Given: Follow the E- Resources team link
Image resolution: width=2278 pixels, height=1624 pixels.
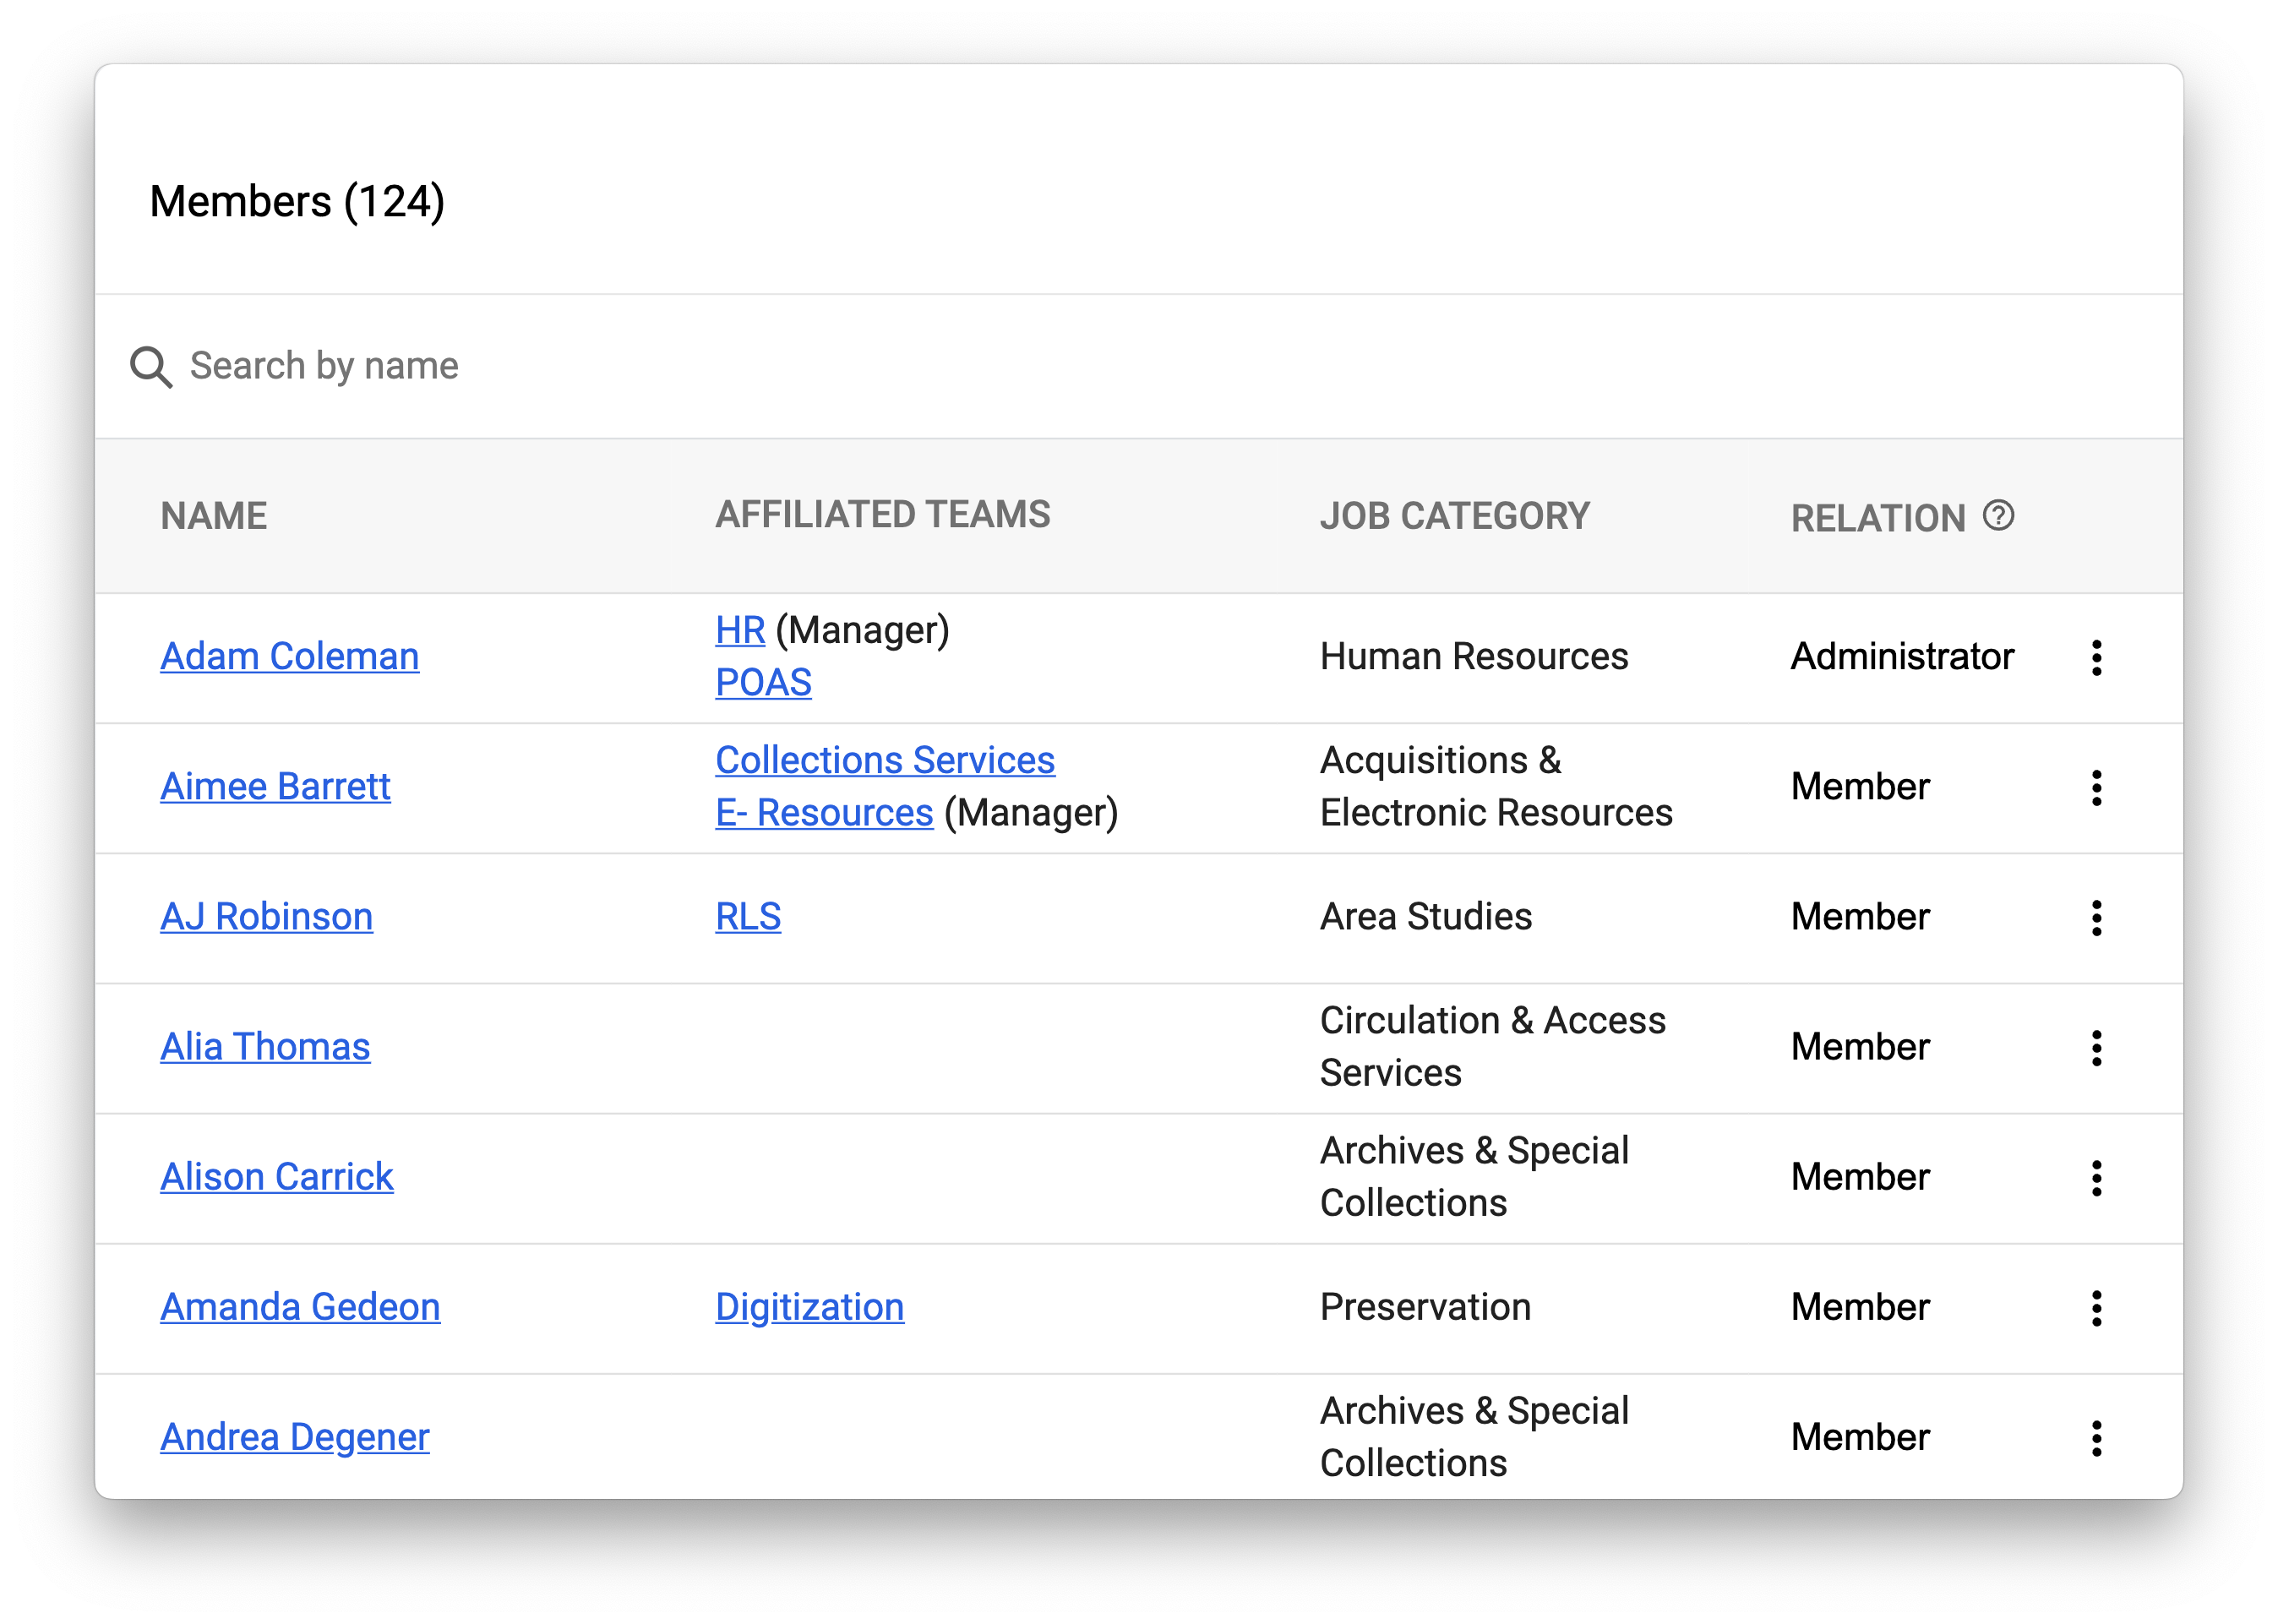Looking at the screenshot, I should pyautogui.click(x=824, y=813).
